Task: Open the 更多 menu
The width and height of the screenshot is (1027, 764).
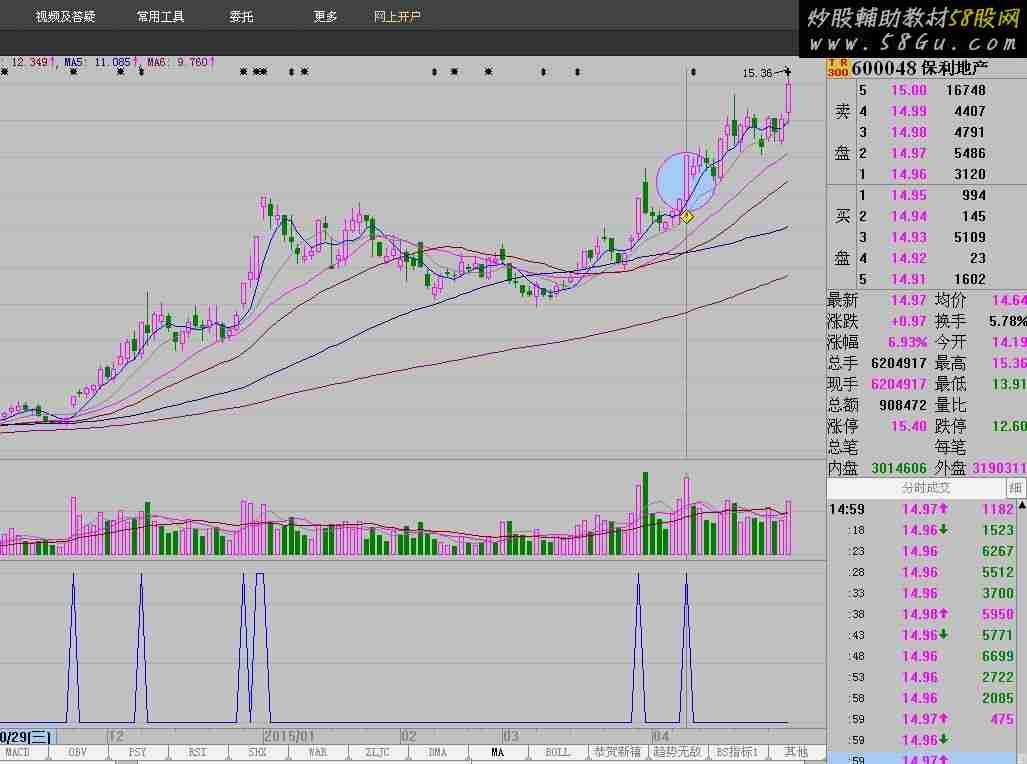Action: [x=325, y=17]
